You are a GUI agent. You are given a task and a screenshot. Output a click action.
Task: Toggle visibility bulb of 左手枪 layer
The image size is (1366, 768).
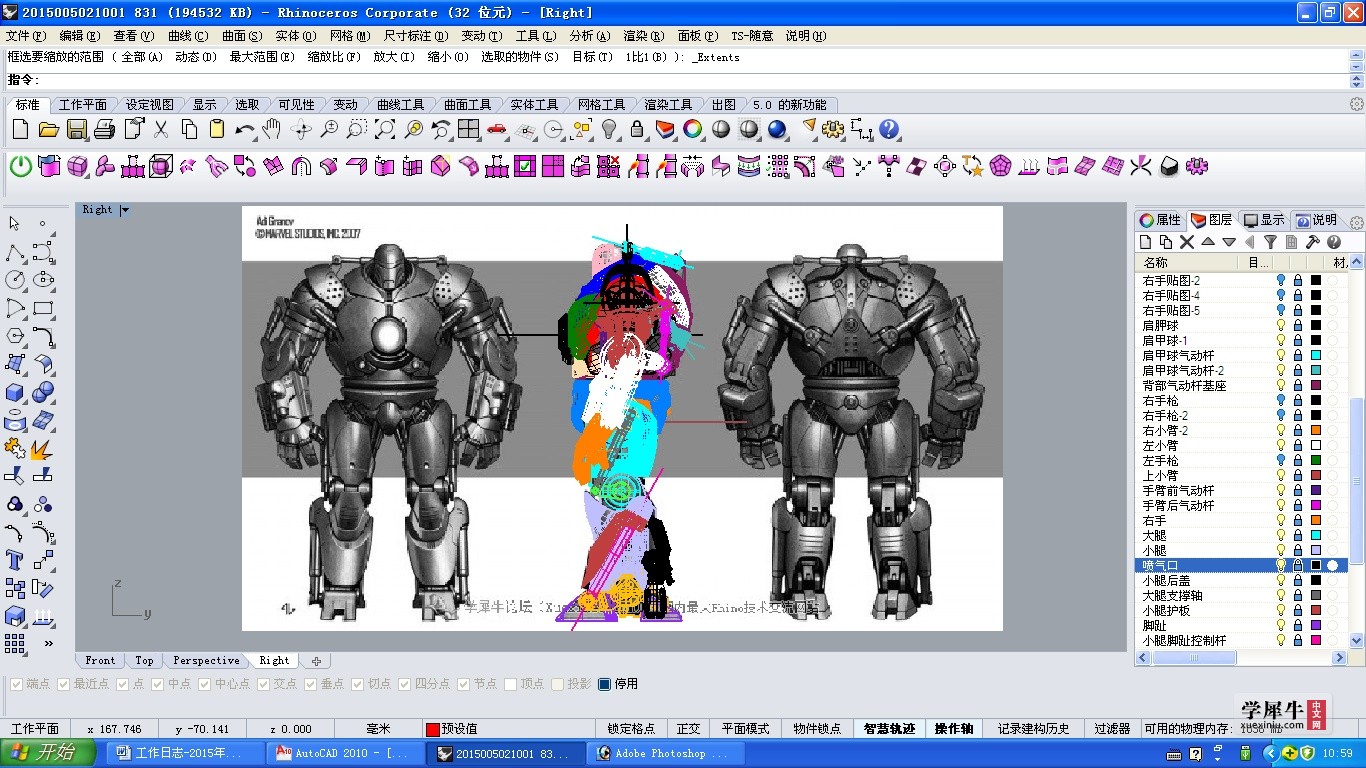tap(1281, 460)
